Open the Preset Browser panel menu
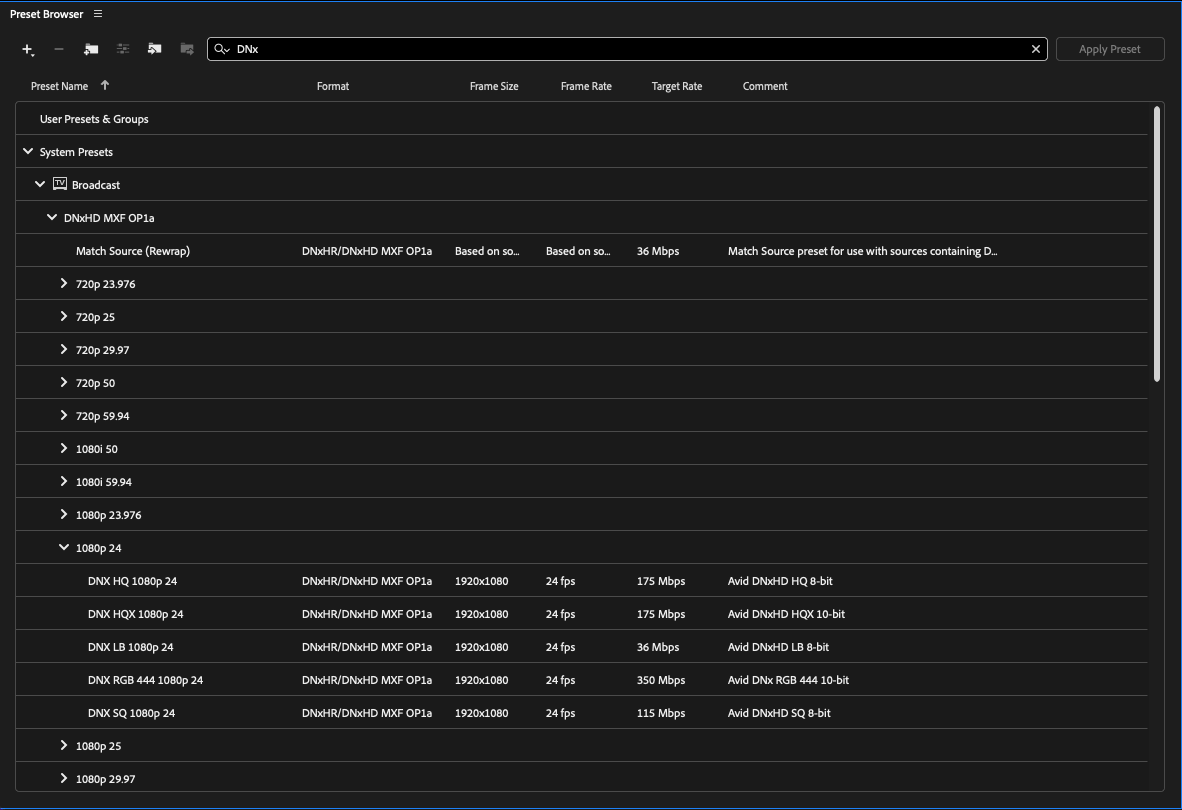 (x=96, y=13)
